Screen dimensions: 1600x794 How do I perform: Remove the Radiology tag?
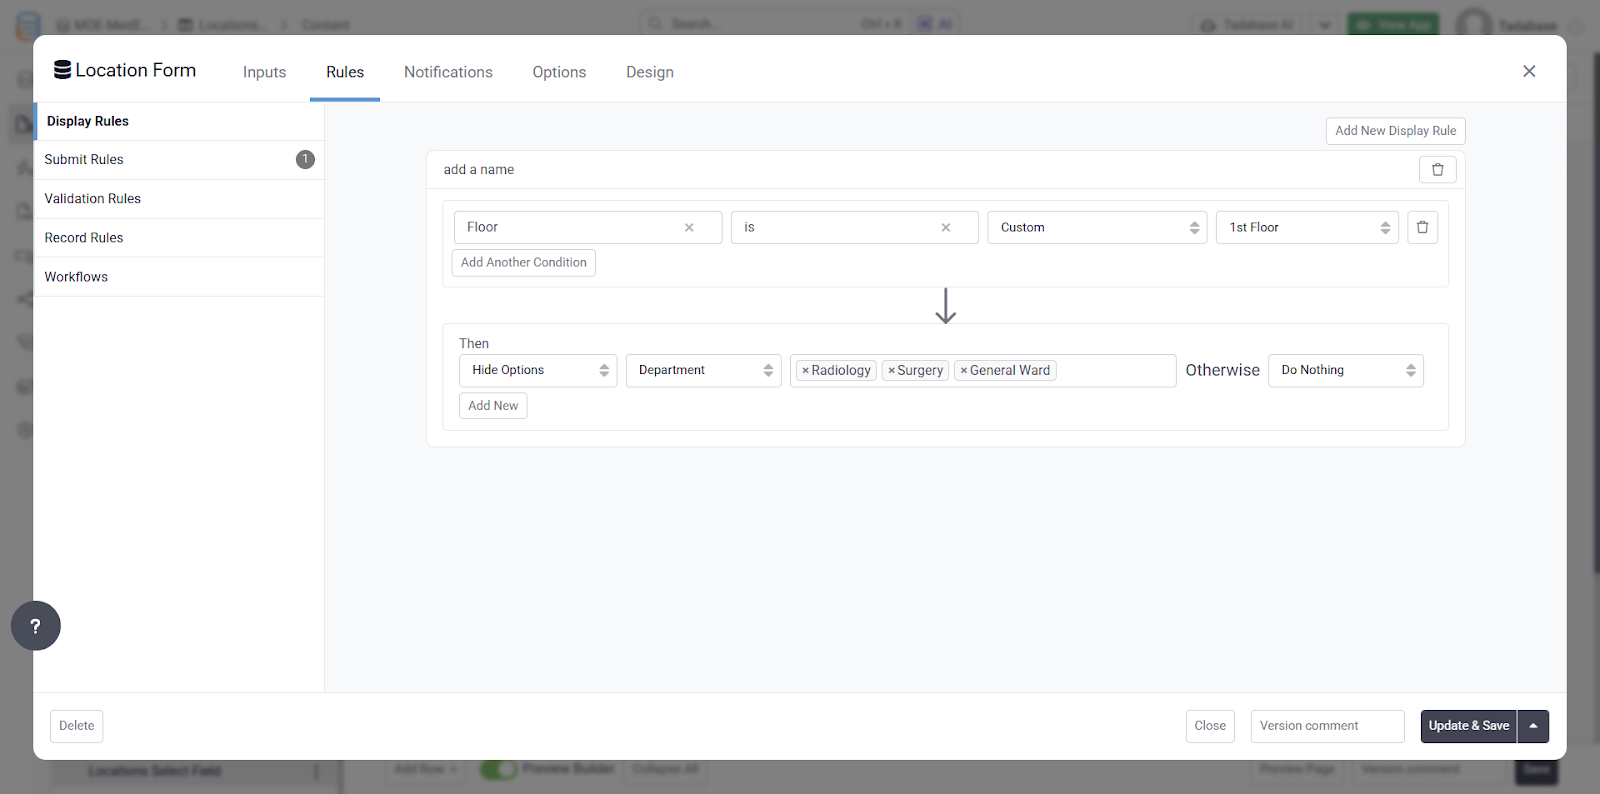pos(805,370)
